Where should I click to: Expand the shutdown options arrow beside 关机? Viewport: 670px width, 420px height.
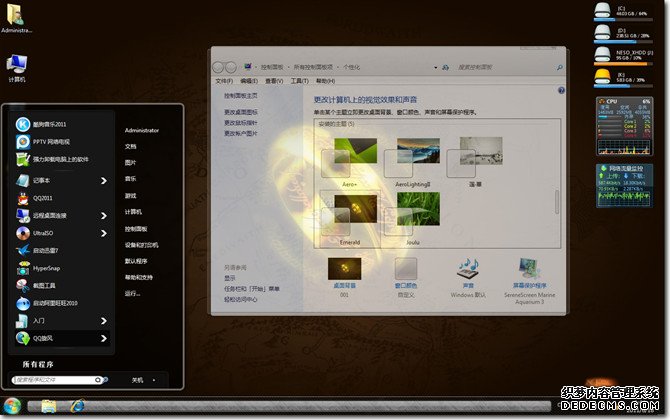154,380
